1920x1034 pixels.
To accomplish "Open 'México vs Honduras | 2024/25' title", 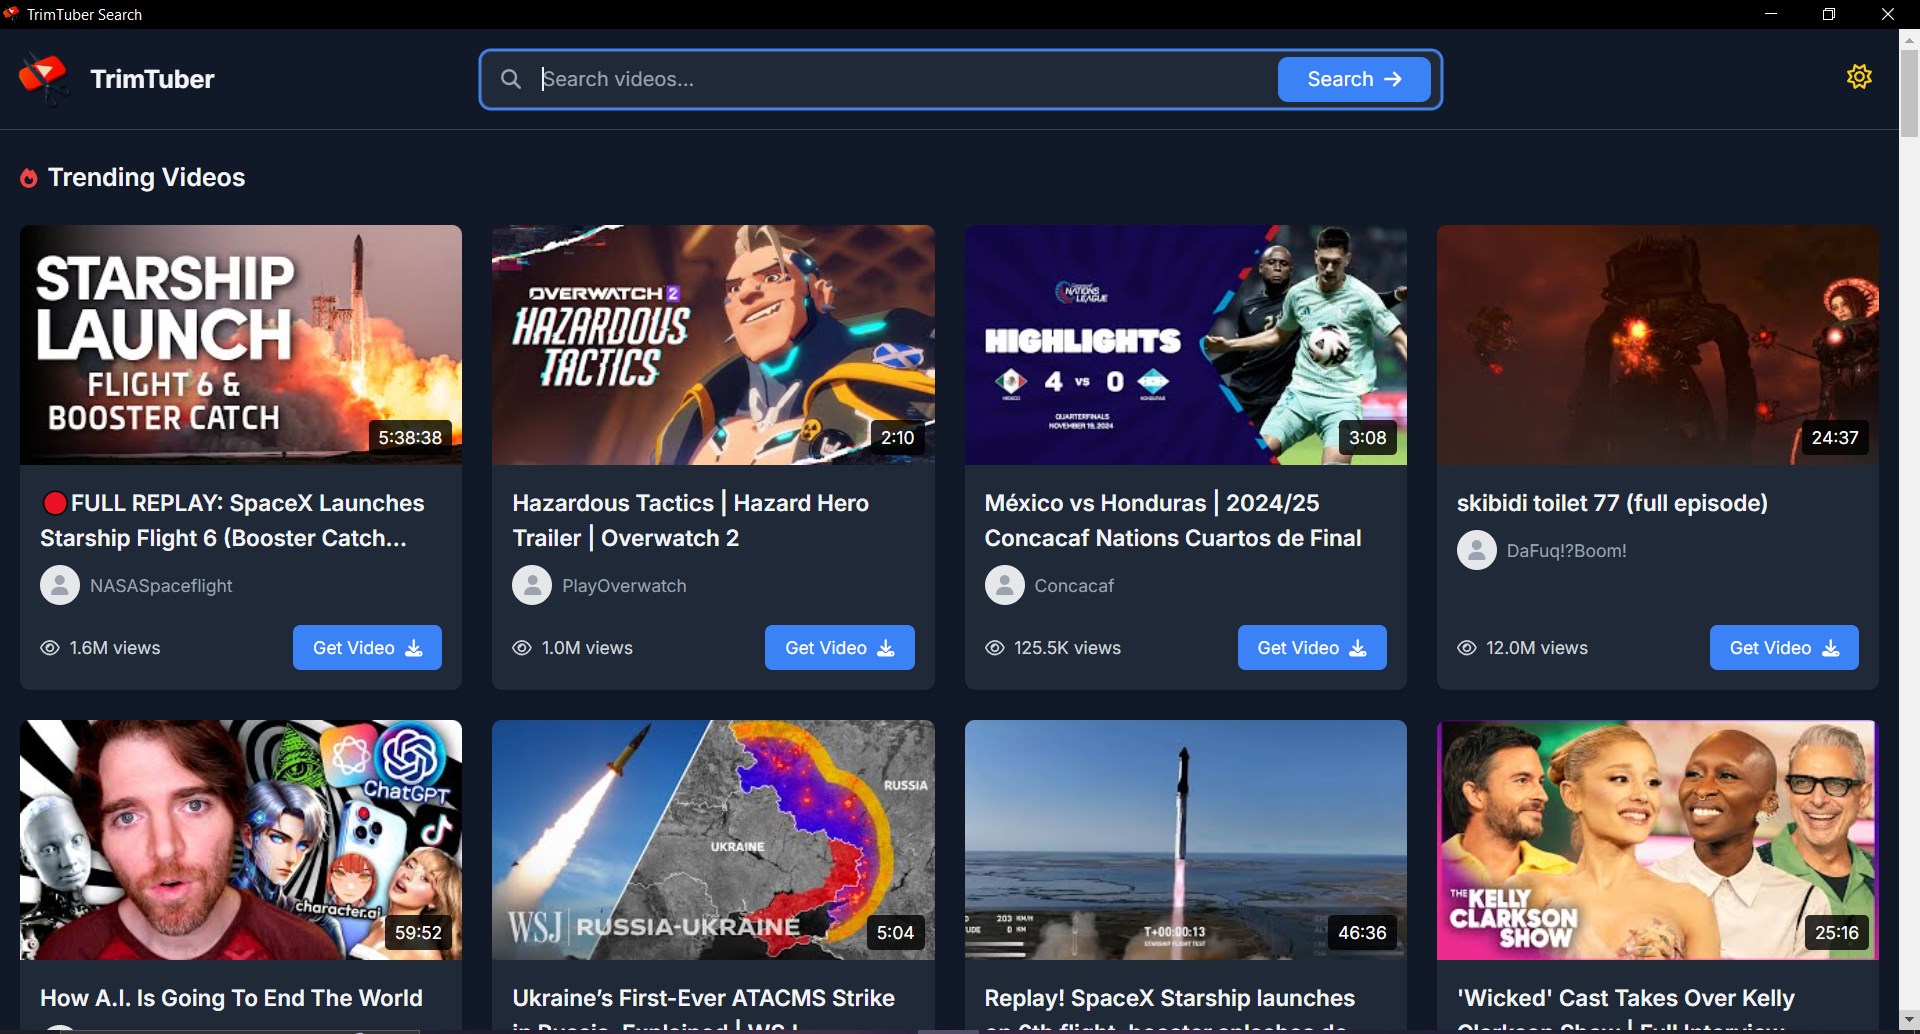I will [1173, 520].
